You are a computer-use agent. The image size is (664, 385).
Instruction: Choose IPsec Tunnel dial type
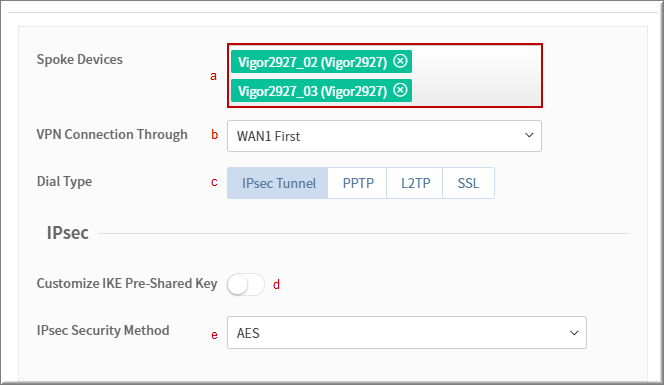278,183
